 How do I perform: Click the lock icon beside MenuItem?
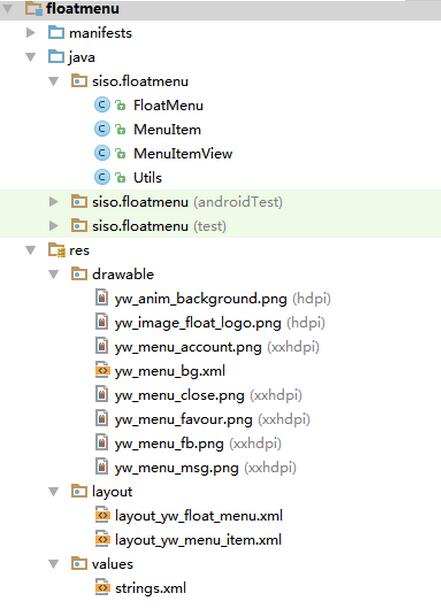(x=121, y=130)
